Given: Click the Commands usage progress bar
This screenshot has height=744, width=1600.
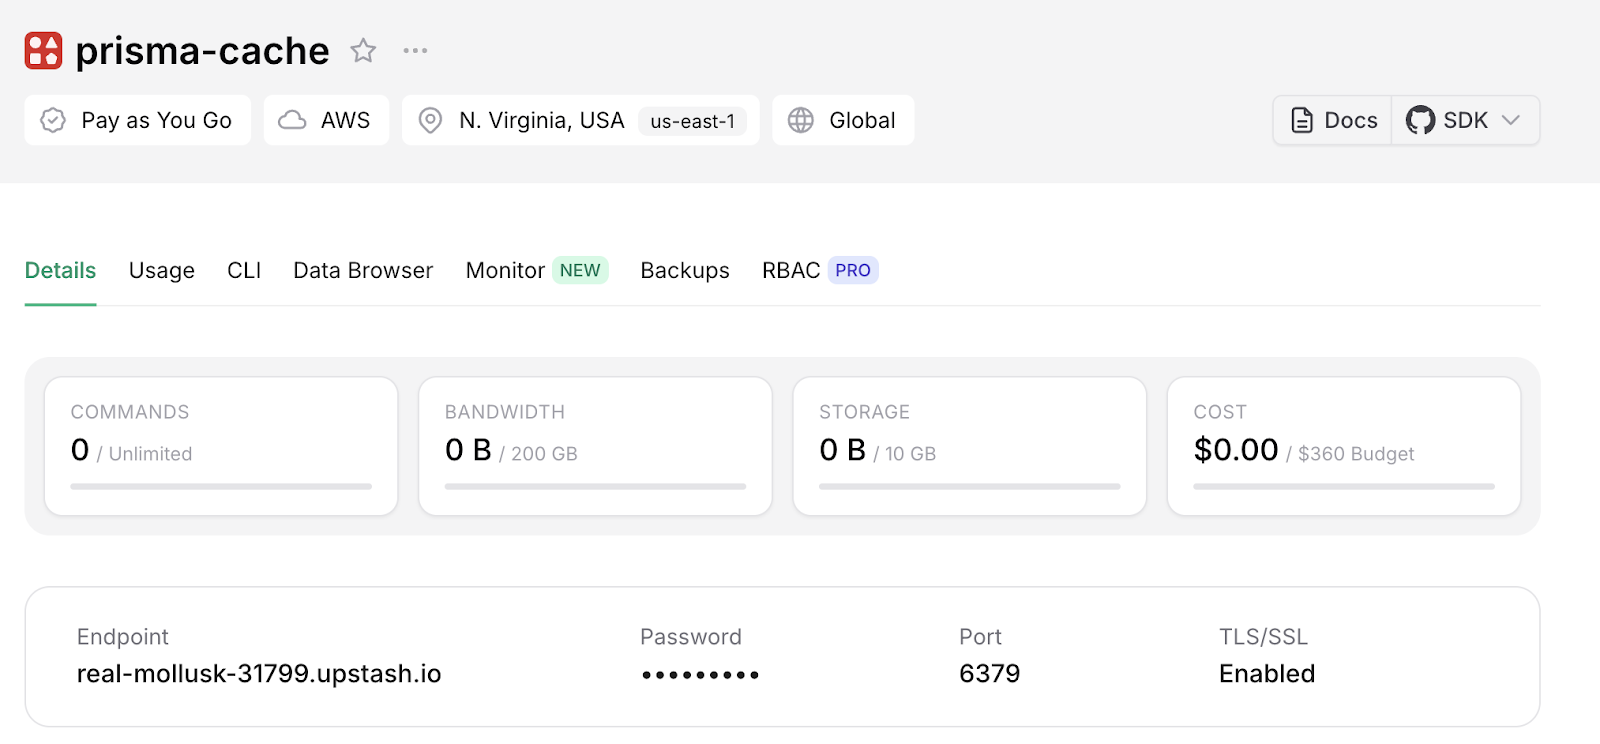Looking at the screenshot, I should point(221,487).
